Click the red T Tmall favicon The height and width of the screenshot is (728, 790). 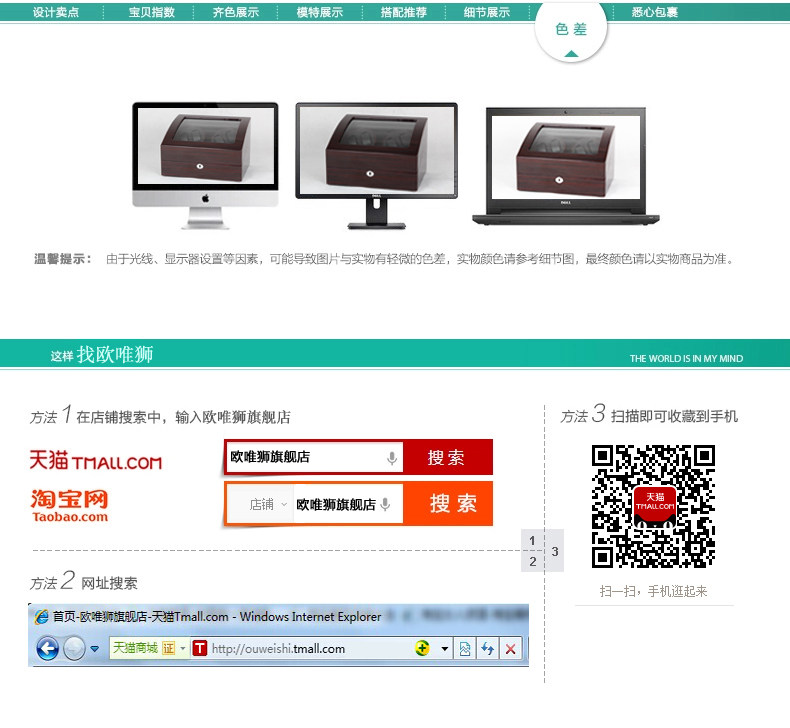pyautogui.click(x=200, y=648)
